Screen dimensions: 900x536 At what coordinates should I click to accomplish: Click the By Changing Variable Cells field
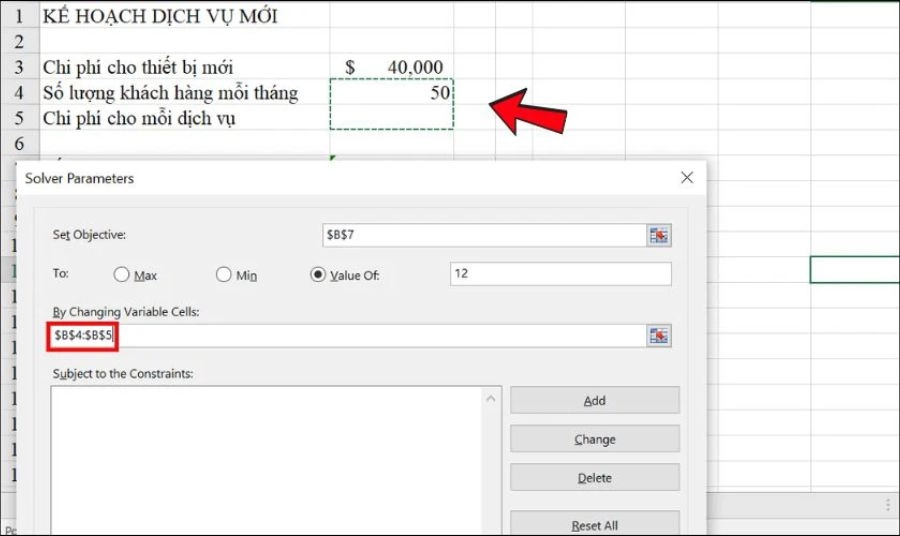tap(380, 337)
